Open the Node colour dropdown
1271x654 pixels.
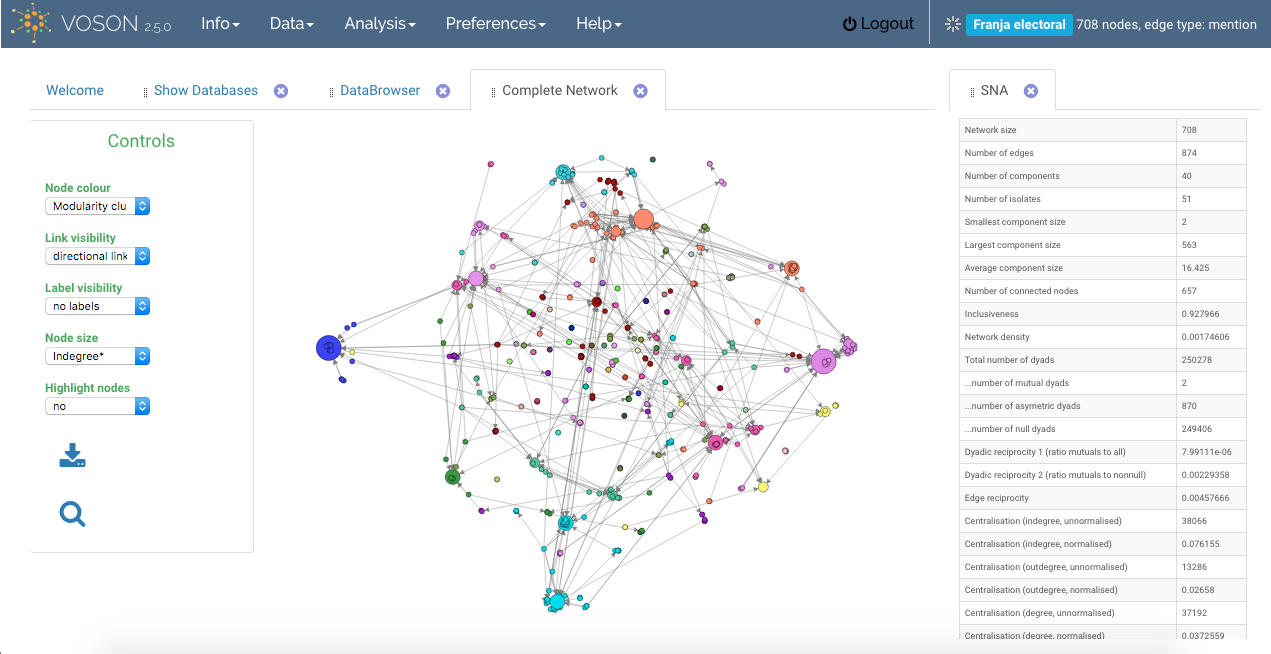tap(97, 206)
